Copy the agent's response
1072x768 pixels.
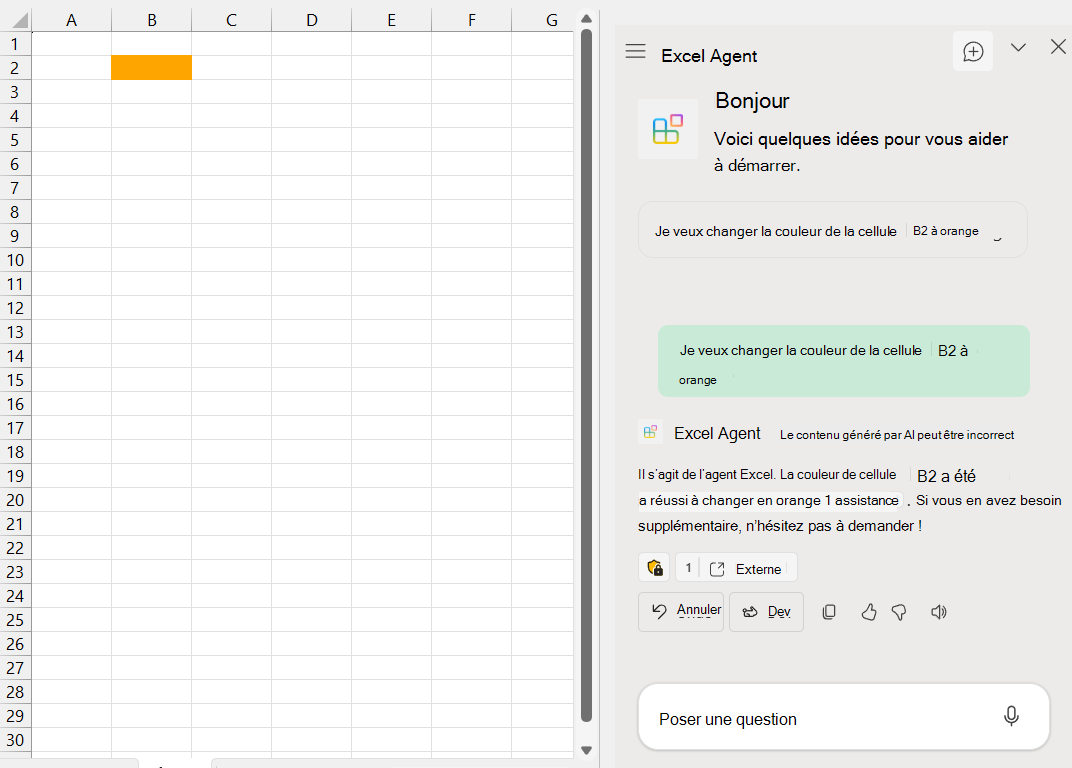[829, 612]
